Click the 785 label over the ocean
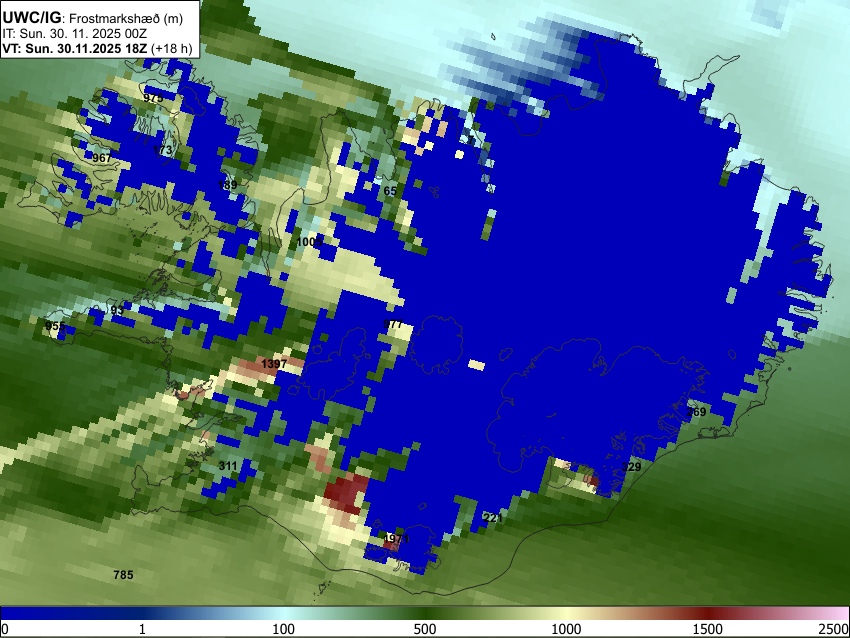 click(x=123, y=575)
